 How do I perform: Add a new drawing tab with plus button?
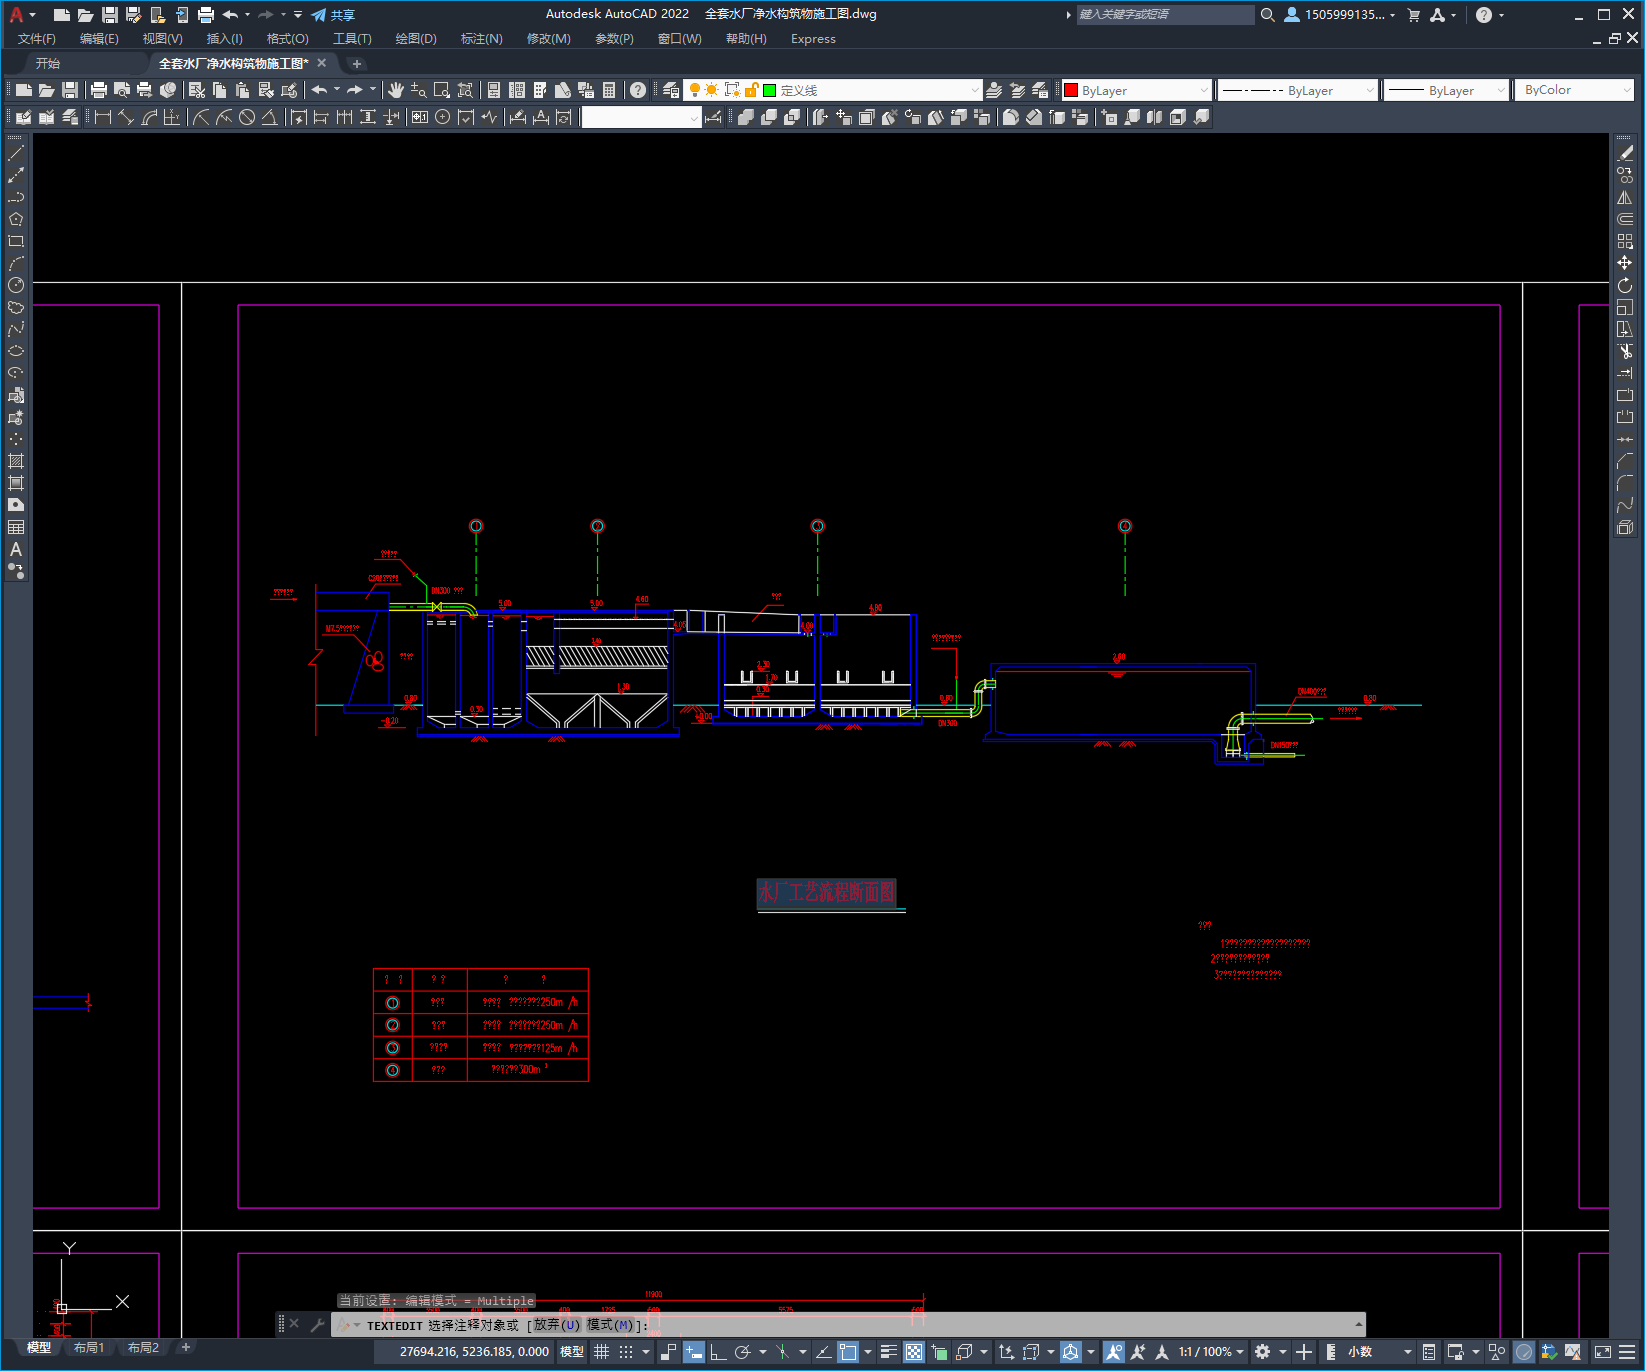click(x=357, y=63)
